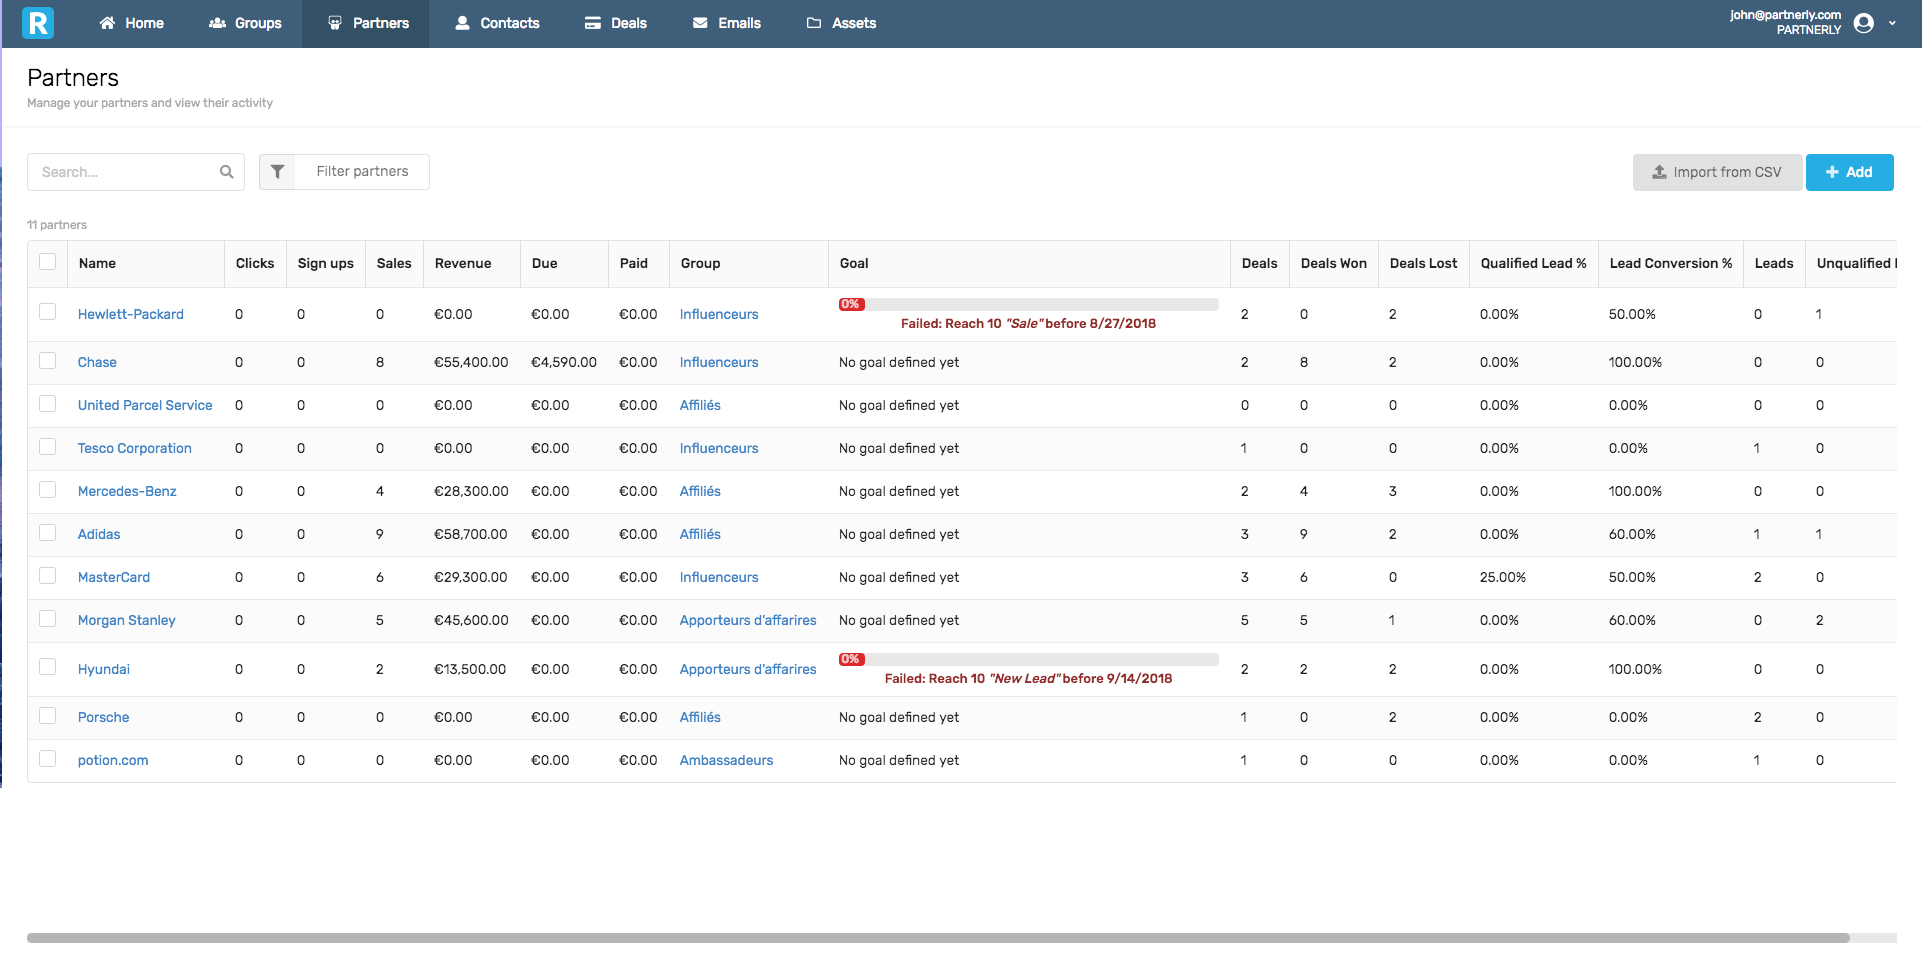Click the Assets folder icon

pos(814,23)
